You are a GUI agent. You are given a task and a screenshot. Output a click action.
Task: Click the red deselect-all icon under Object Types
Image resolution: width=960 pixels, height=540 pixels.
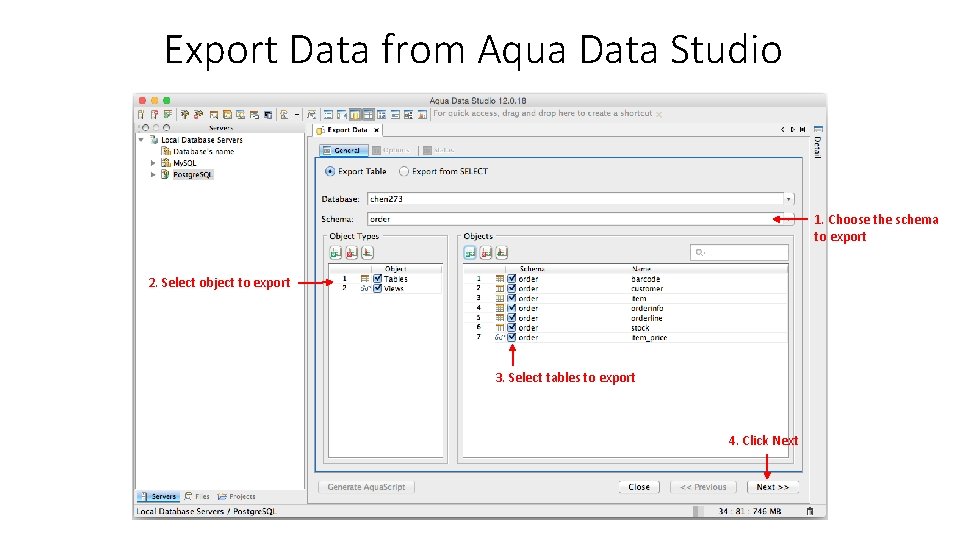tap(351, 252)
